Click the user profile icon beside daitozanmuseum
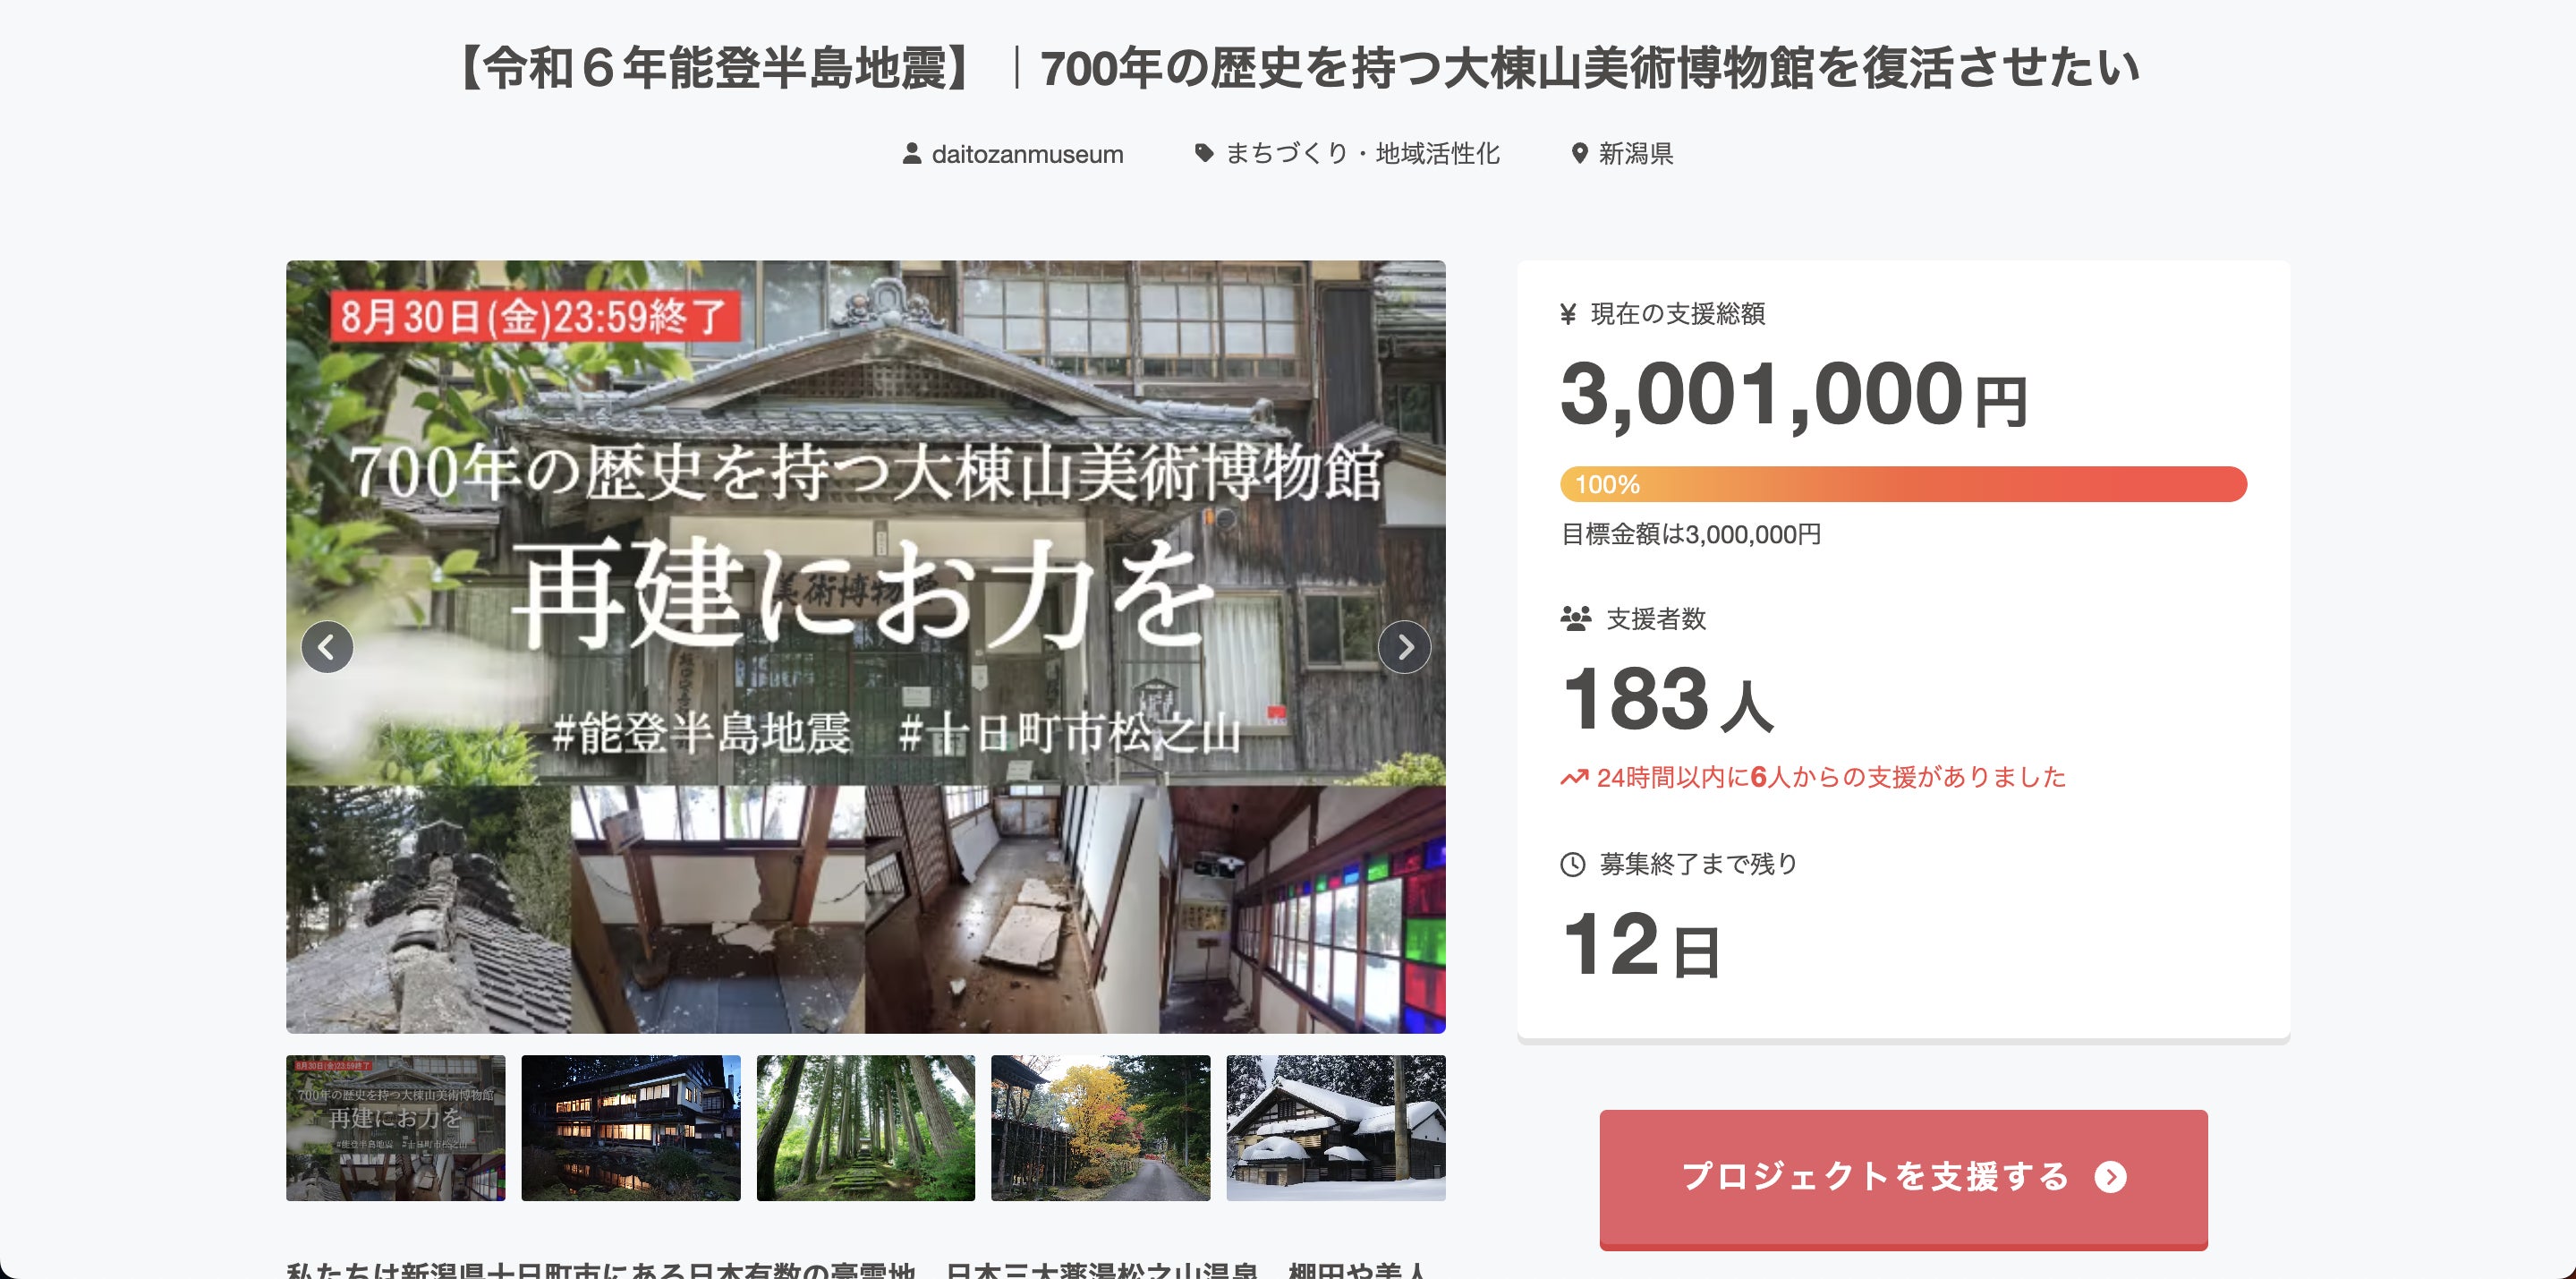 tap(911, 153)
